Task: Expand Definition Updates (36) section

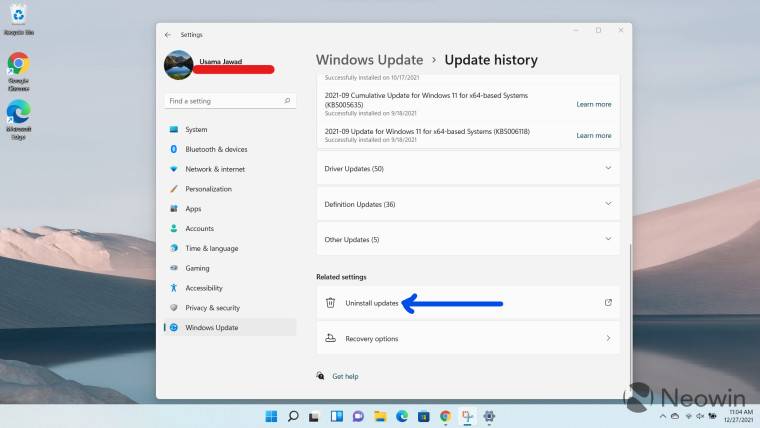Action: (608, 204)
